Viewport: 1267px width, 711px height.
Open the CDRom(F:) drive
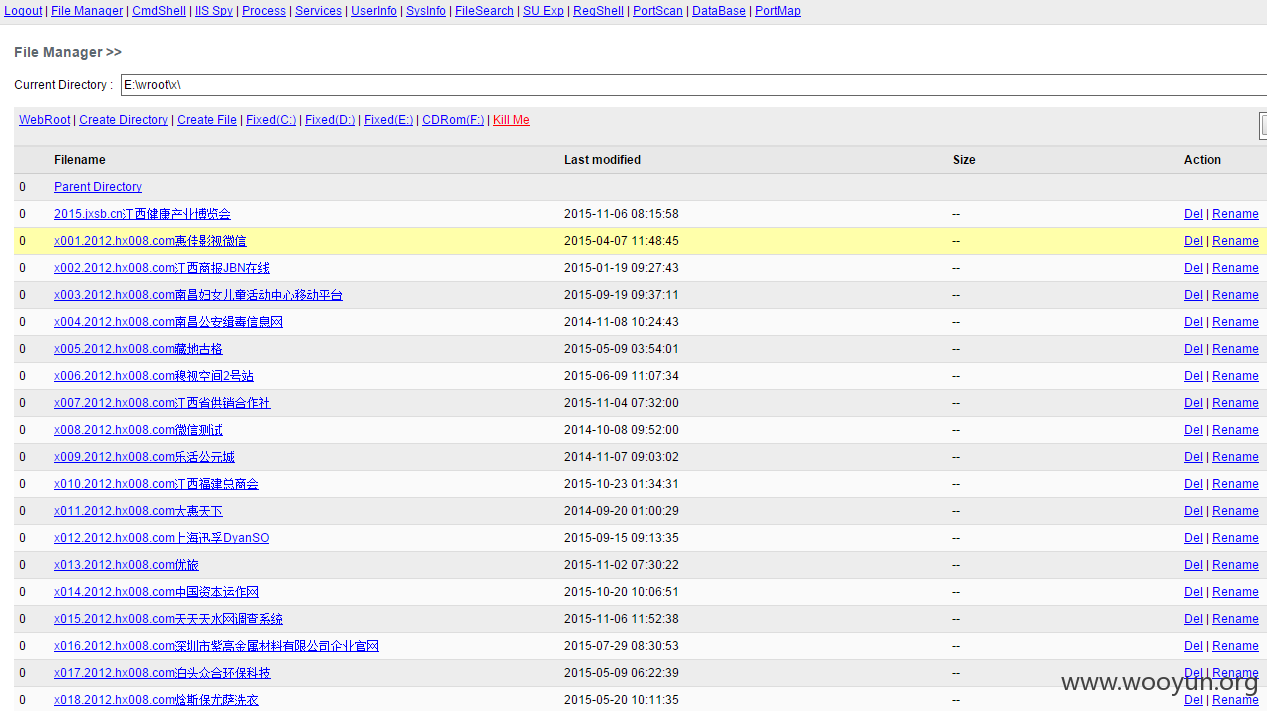tap(453, 120)
